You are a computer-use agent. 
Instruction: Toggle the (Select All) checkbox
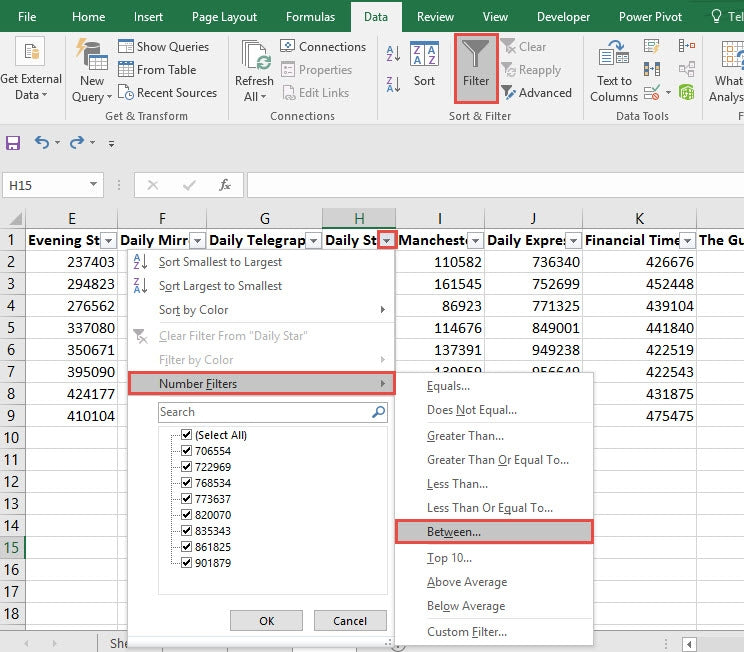pyautogui.click(x=186, y=435)
